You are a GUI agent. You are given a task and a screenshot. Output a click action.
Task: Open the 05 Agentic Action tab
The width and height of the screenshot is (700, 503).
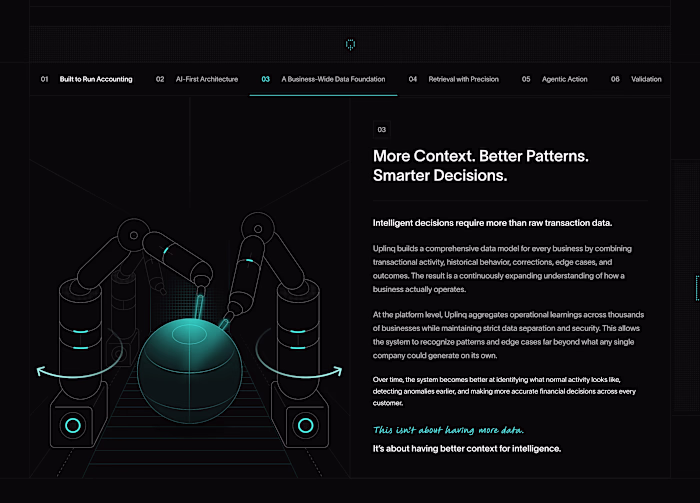click(x=554, y=79)
